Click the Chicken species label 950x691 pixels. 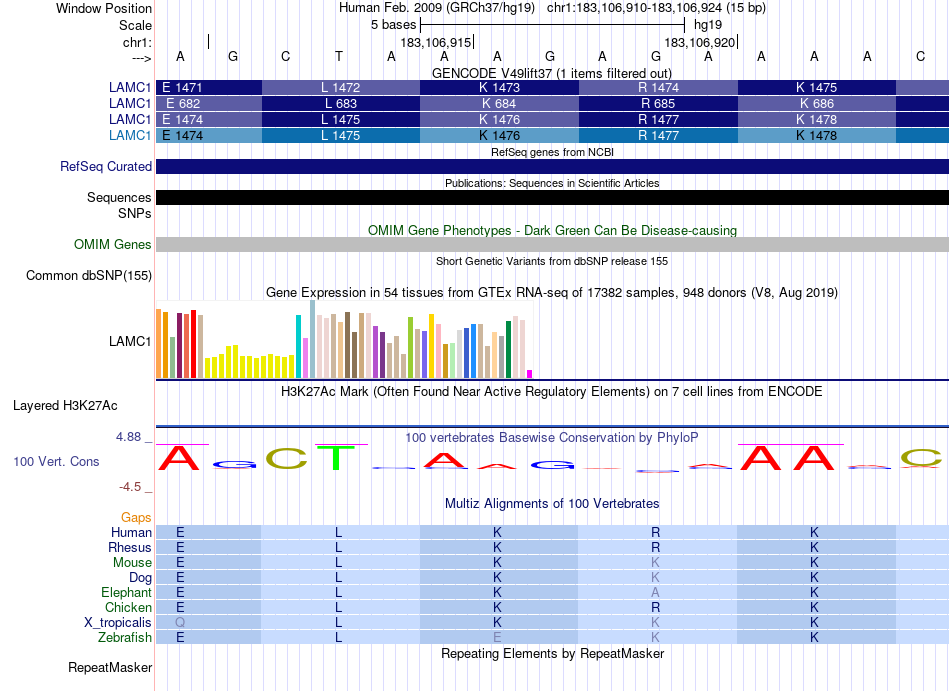[x=128, y=607]
